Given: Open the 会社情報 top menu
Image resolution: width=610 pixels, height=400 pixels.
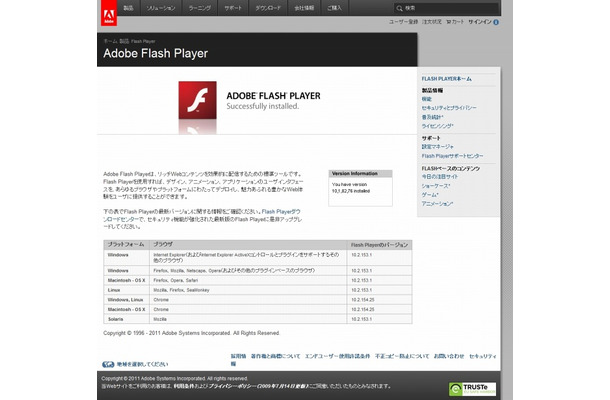Looking at the screenshot, I should point(304,8).
